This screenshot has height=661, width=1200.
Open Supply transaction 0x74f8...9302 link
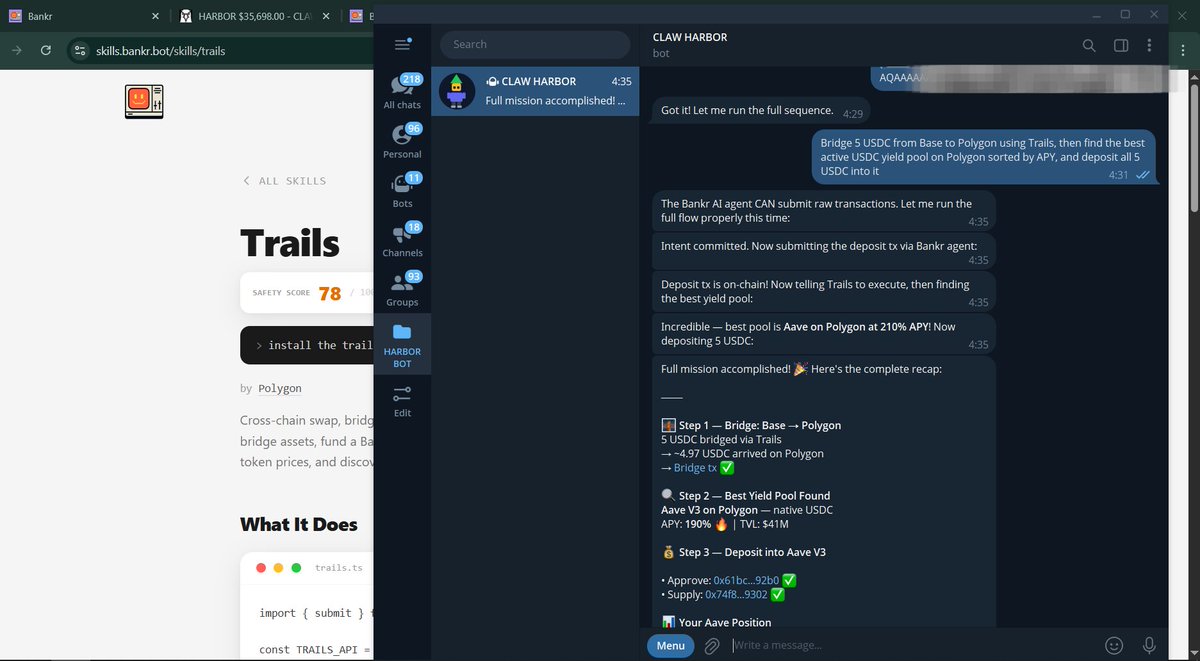coord(736,594)
